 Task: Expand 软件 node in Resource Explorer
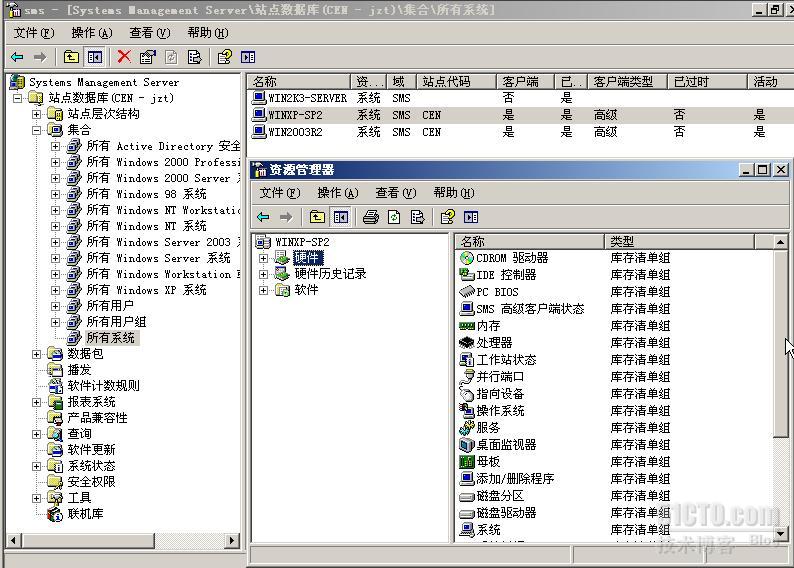click(263, 290)
